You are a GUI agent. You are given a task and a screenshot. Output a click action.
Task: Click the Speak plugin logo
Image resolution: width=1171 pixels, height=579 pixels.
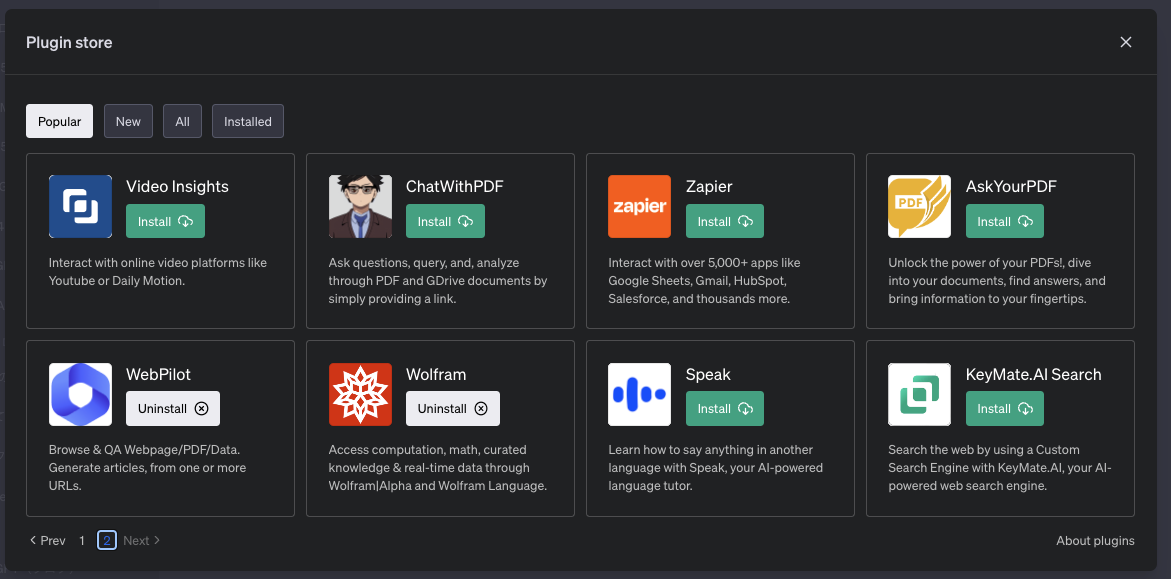tap(639, 395)
